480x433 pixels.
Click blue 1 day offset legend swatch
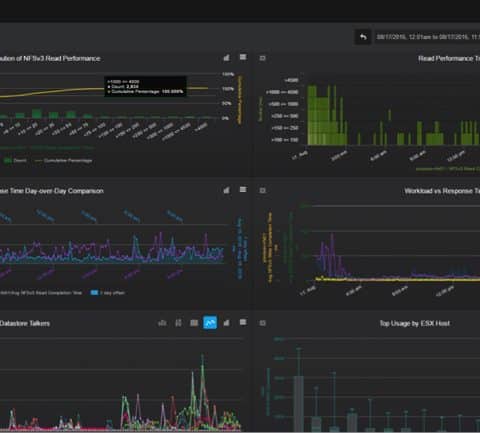[x=94, y=293]
